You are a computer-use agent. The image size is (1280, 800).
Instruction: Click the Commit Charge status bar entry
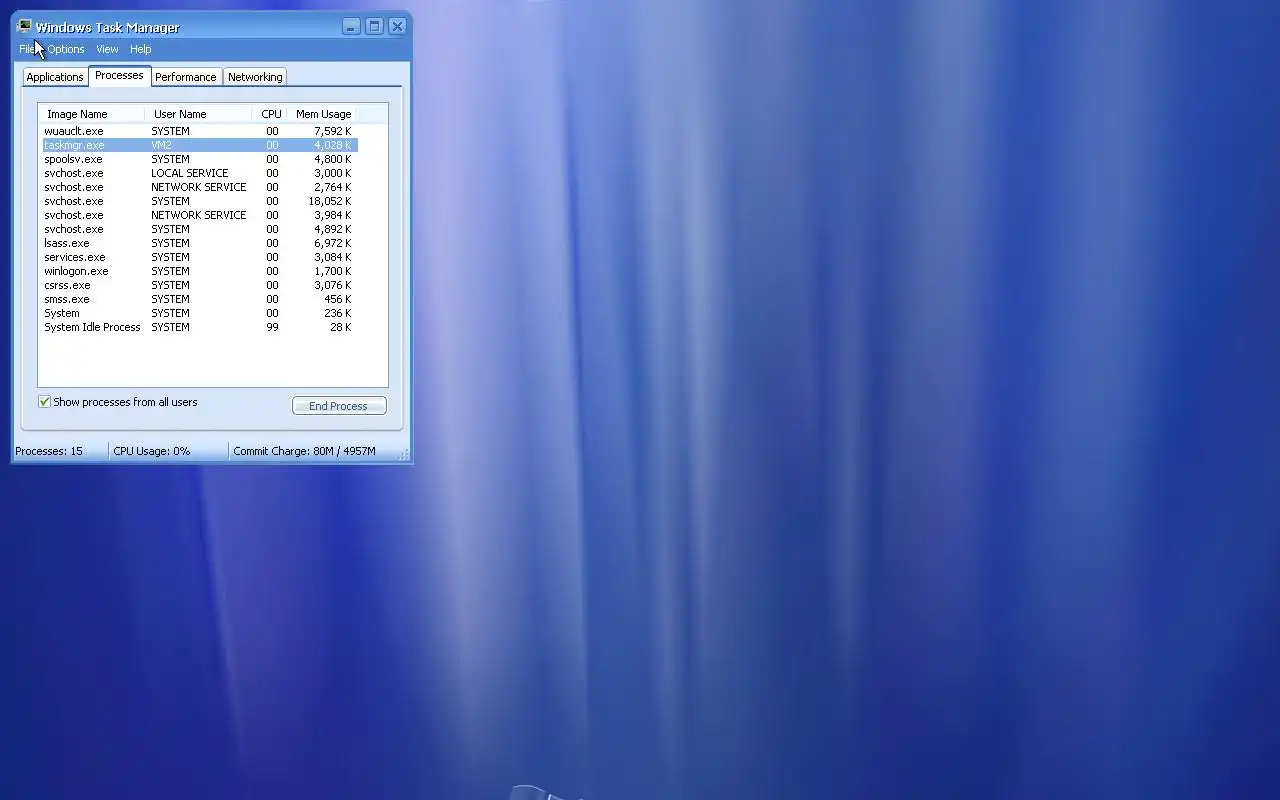tap(314, 451)
